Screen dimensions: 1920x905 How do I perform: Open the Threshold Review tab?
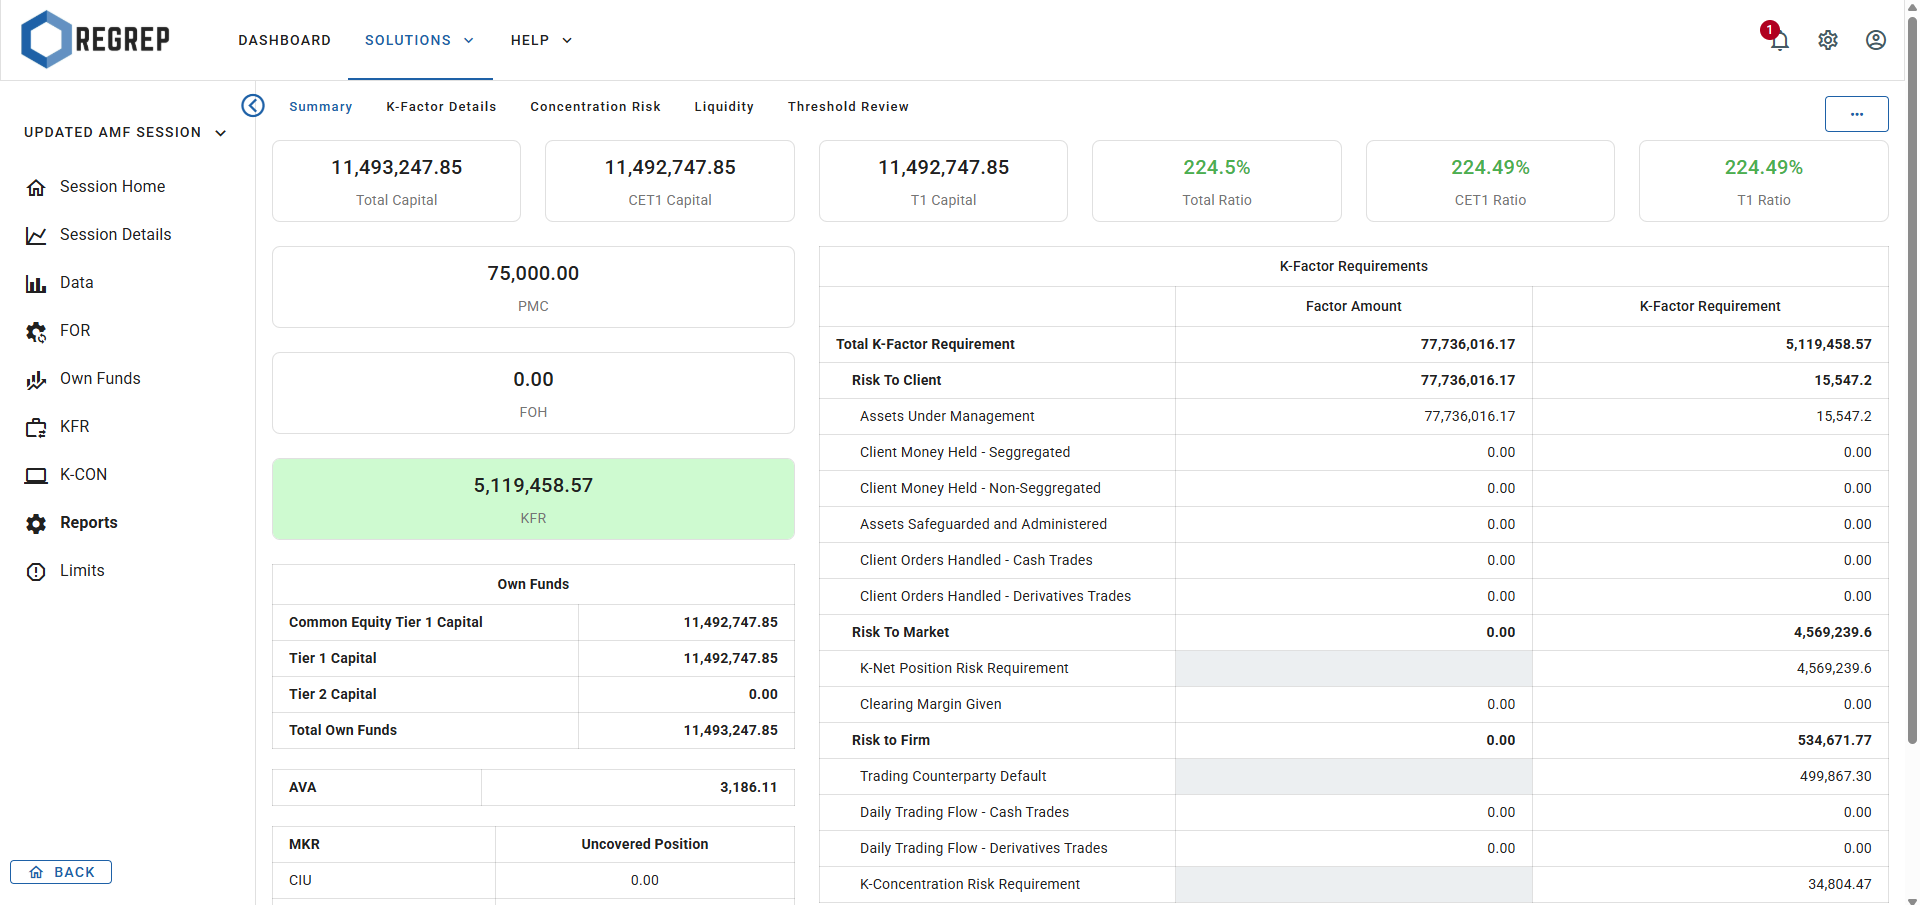pos(848,106)
